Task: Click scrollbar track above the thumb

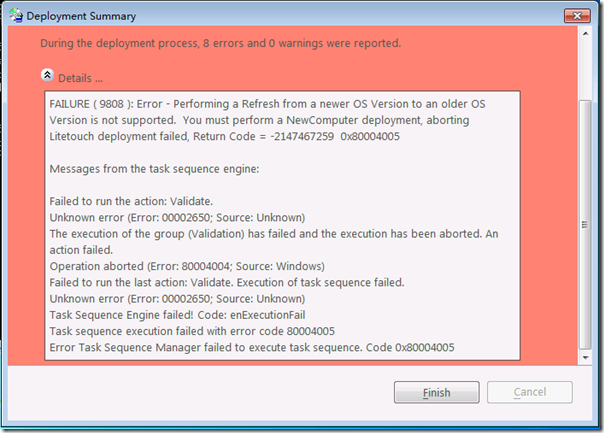Action: click(585, 70)
